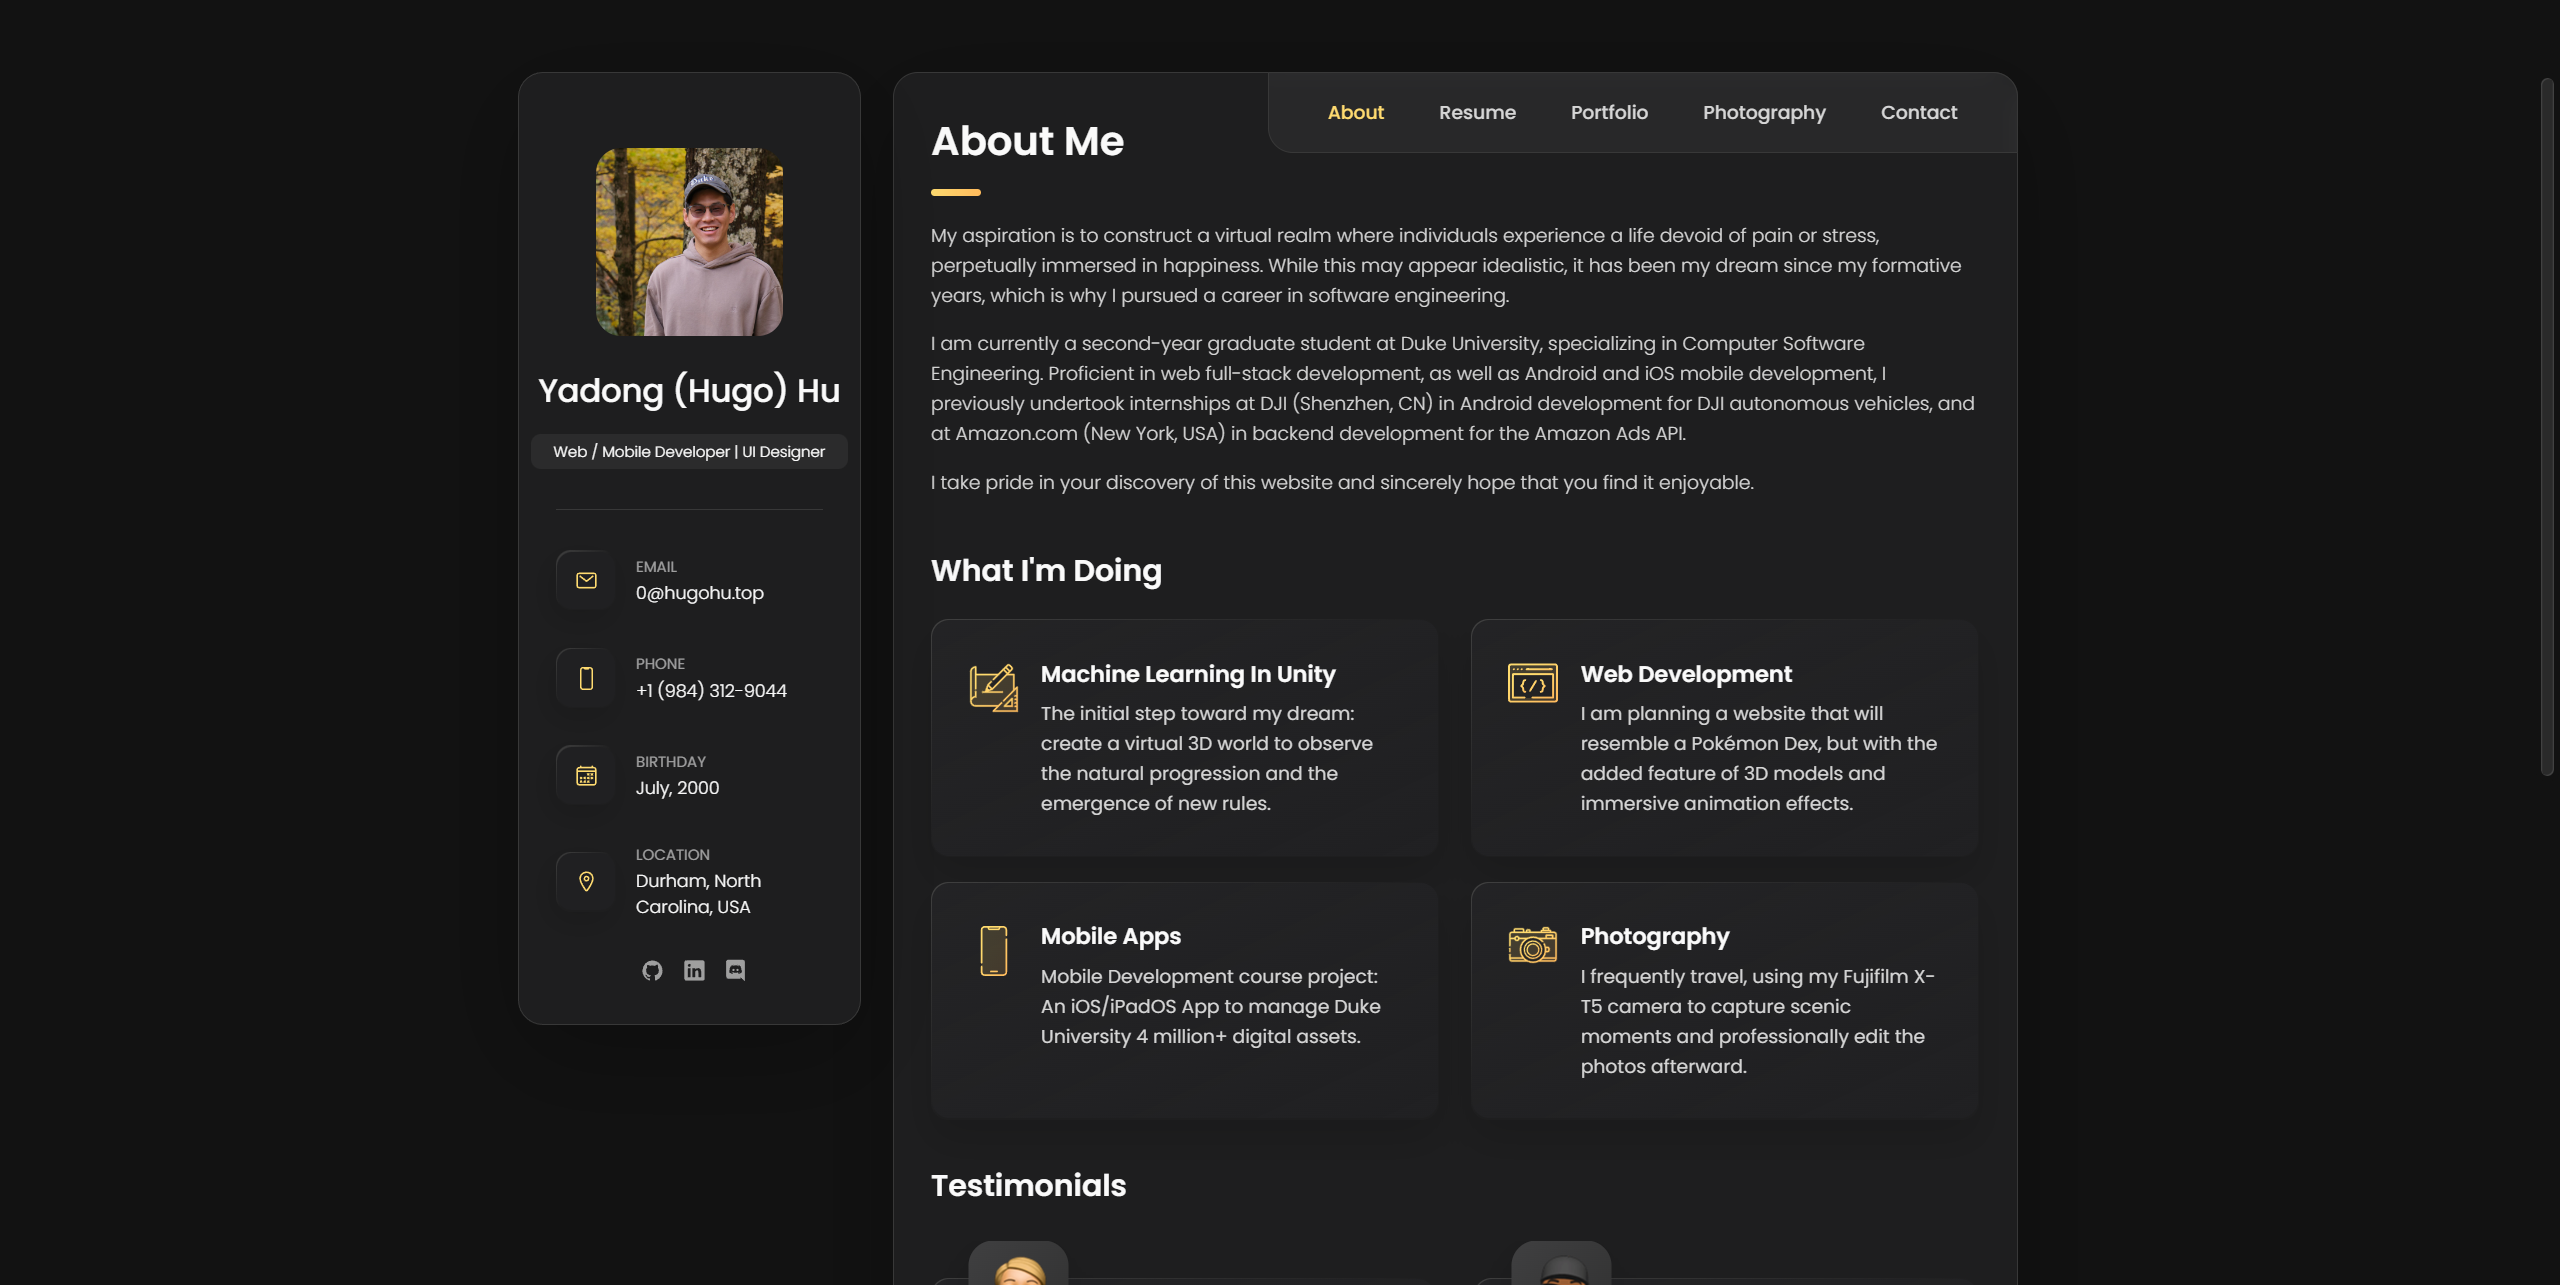Click the first testimonial avatar
2560x1285 pixels.
pyautogui.click(x=1018, y=1265)
